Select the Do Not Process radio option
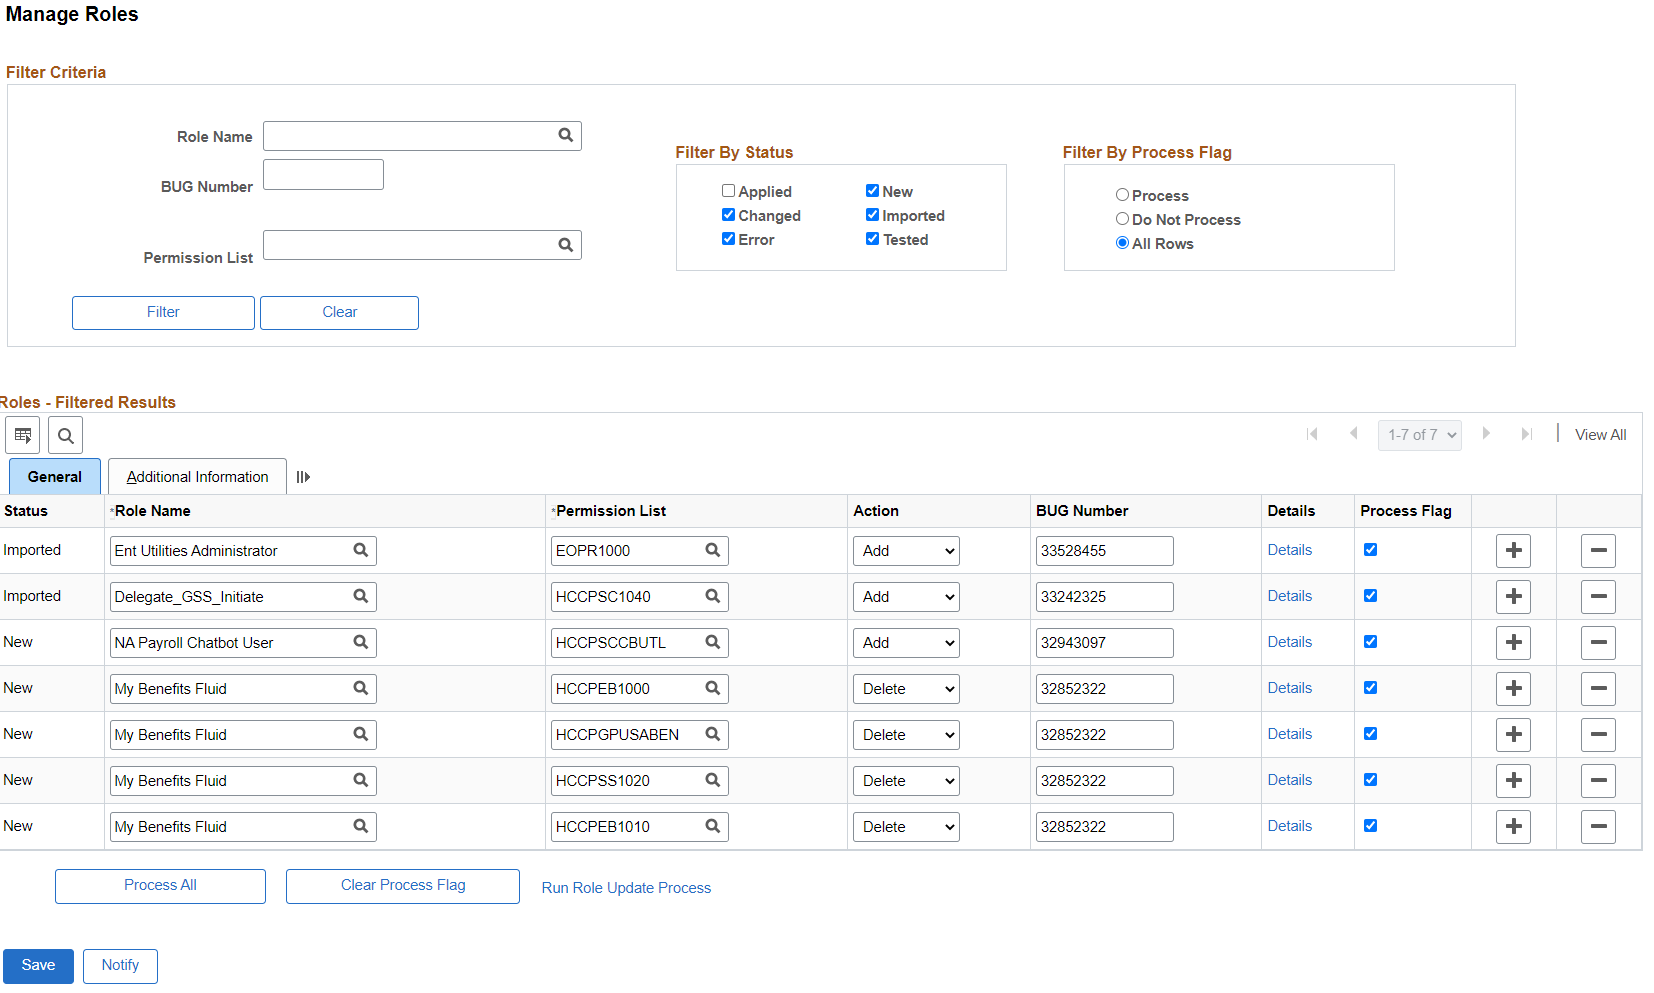1654x993 pixels. 1122,219
